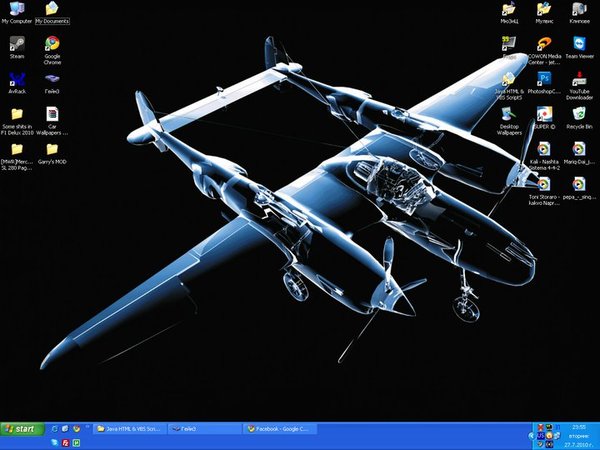Click the clock showing 23:55

point(579,427)
